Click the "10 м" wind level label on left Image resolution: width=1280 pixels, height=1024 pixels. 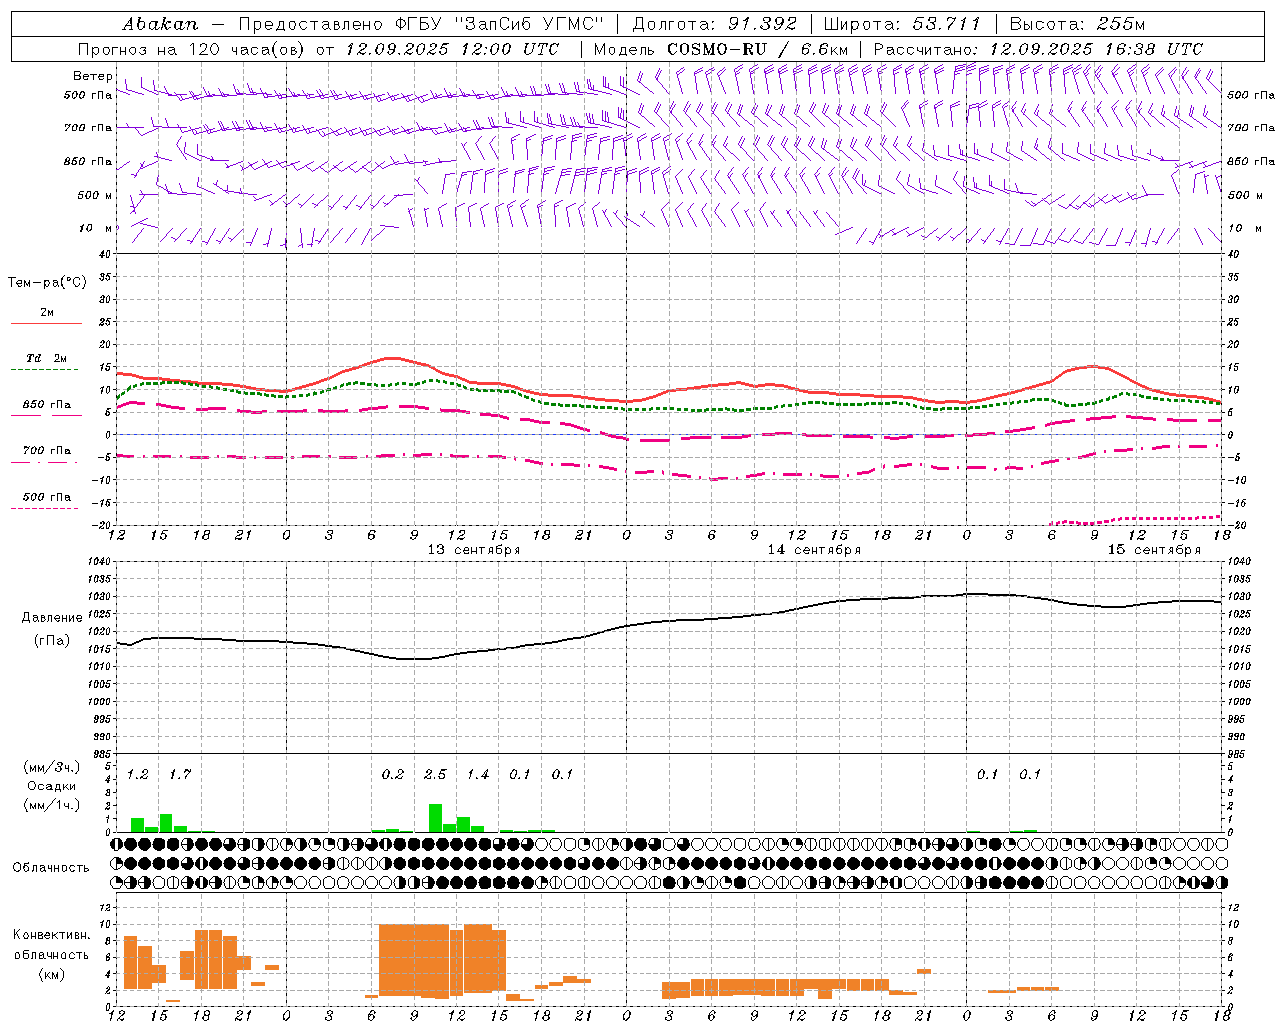(96, 228)
